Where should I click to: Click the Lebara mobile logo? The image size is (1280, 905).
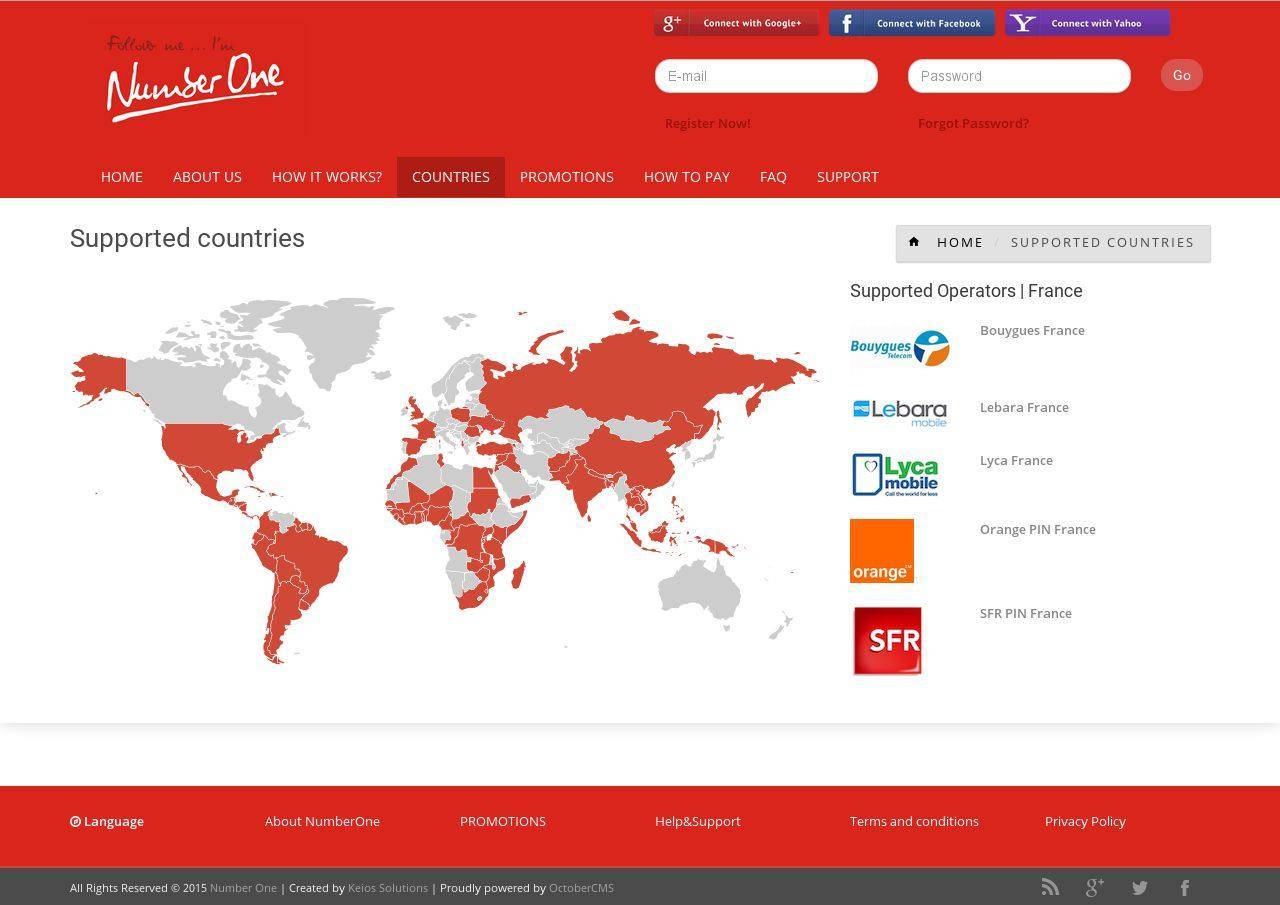point(899,413)
